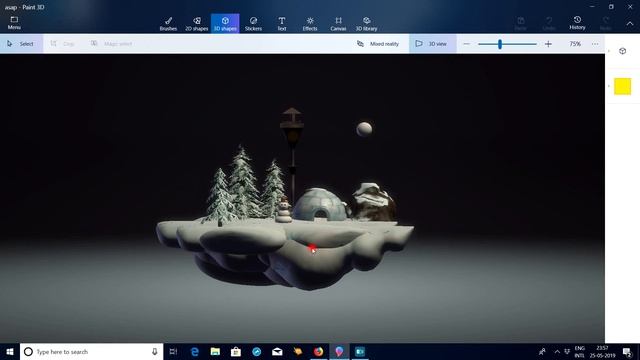Activate the Select tool
The width and height of the screenshot is (640, 360).
coord(21,44)
